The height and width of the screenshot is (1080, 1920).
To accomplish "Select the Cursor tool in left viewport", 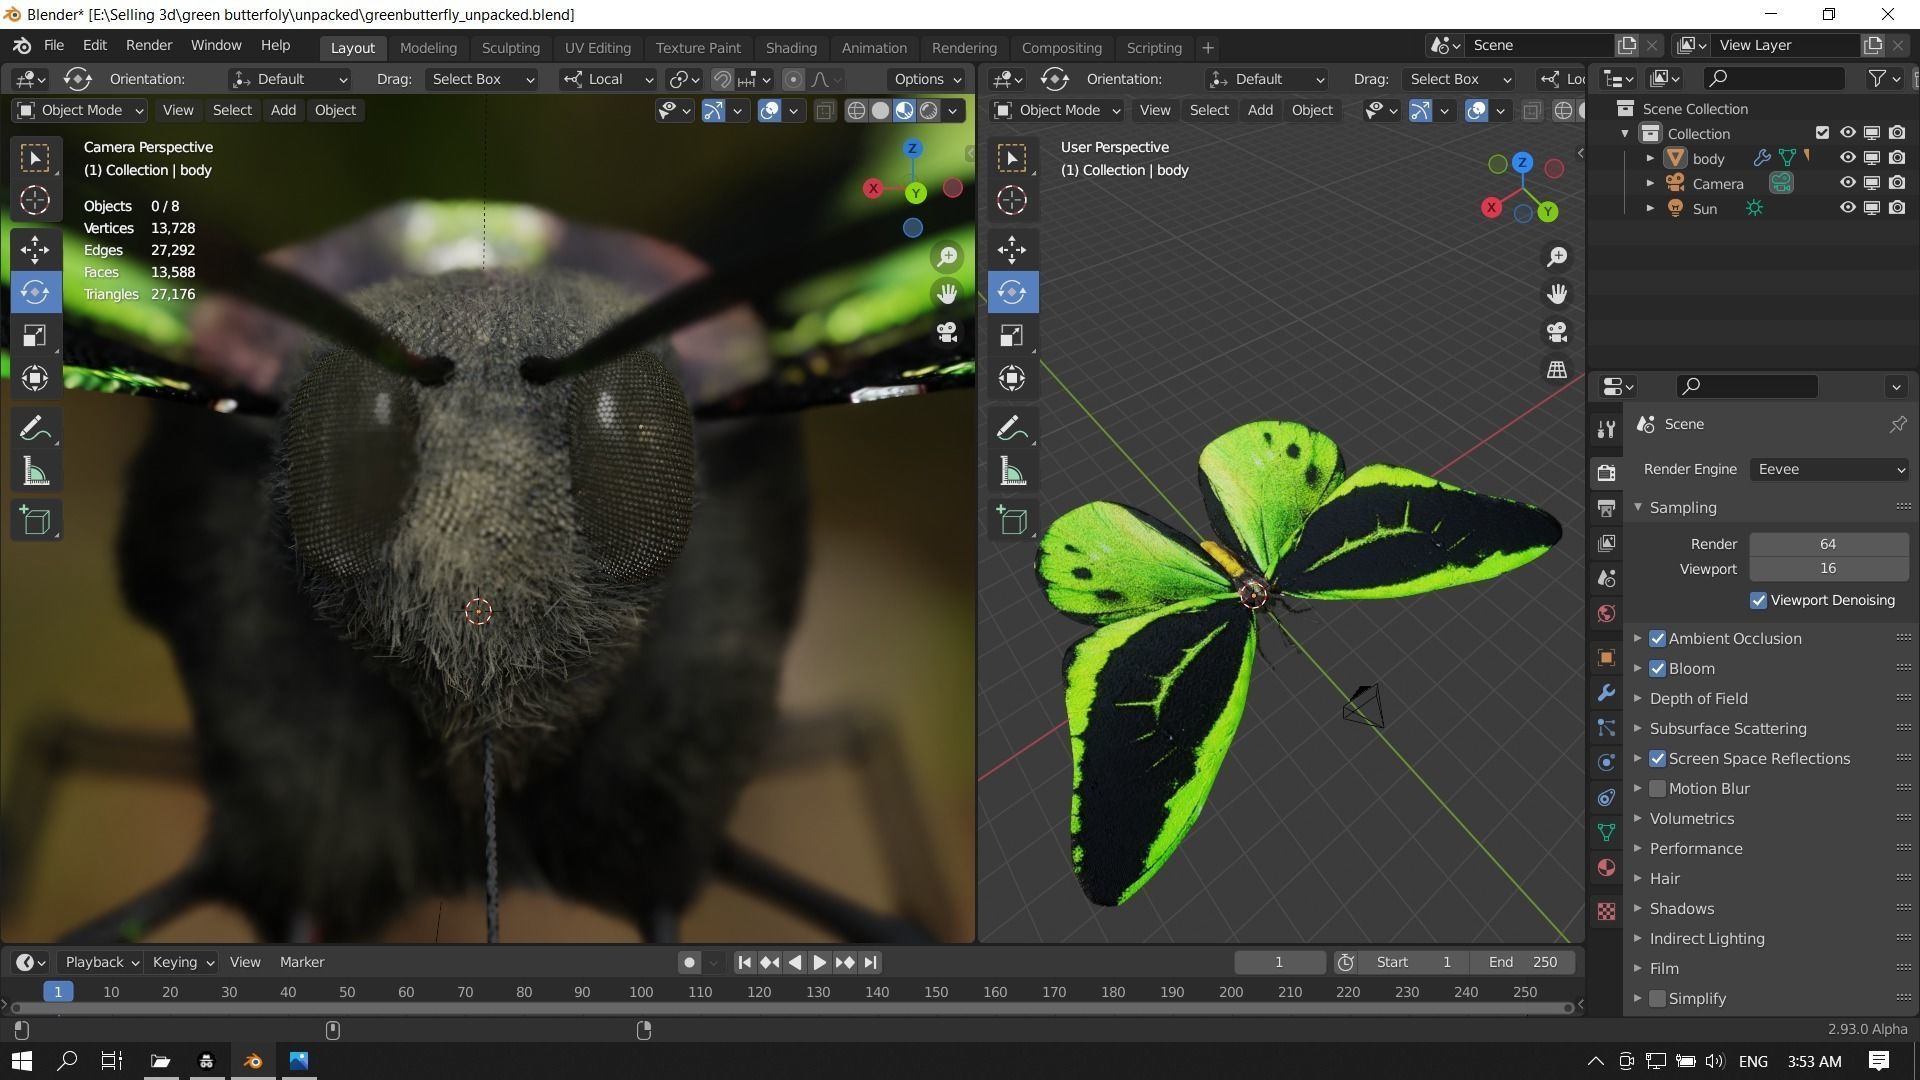I will coord(35,200).
